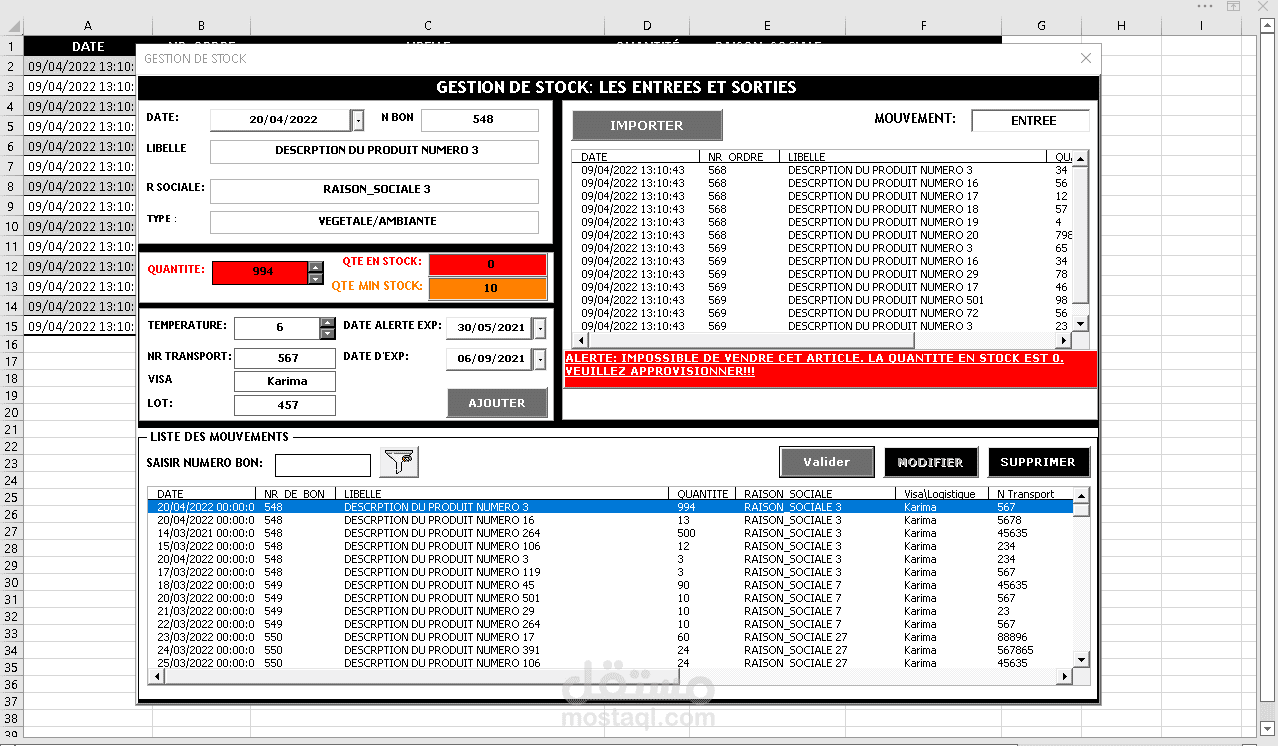Image resolution: width=1278 pixels, height=746 pixels.
Task: Click the NR TRANSPORT field
Action: click(285, 358)
